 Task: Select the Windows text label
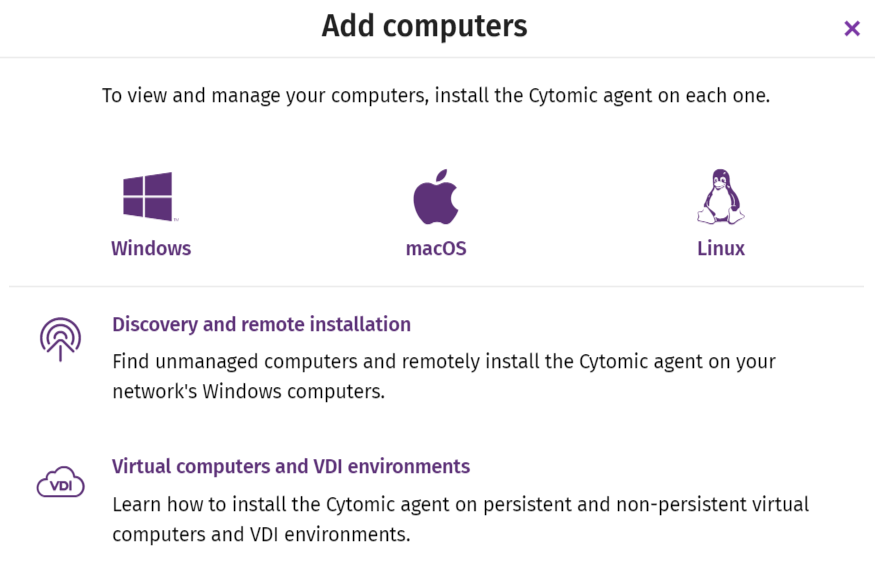[x=151, y=248]
